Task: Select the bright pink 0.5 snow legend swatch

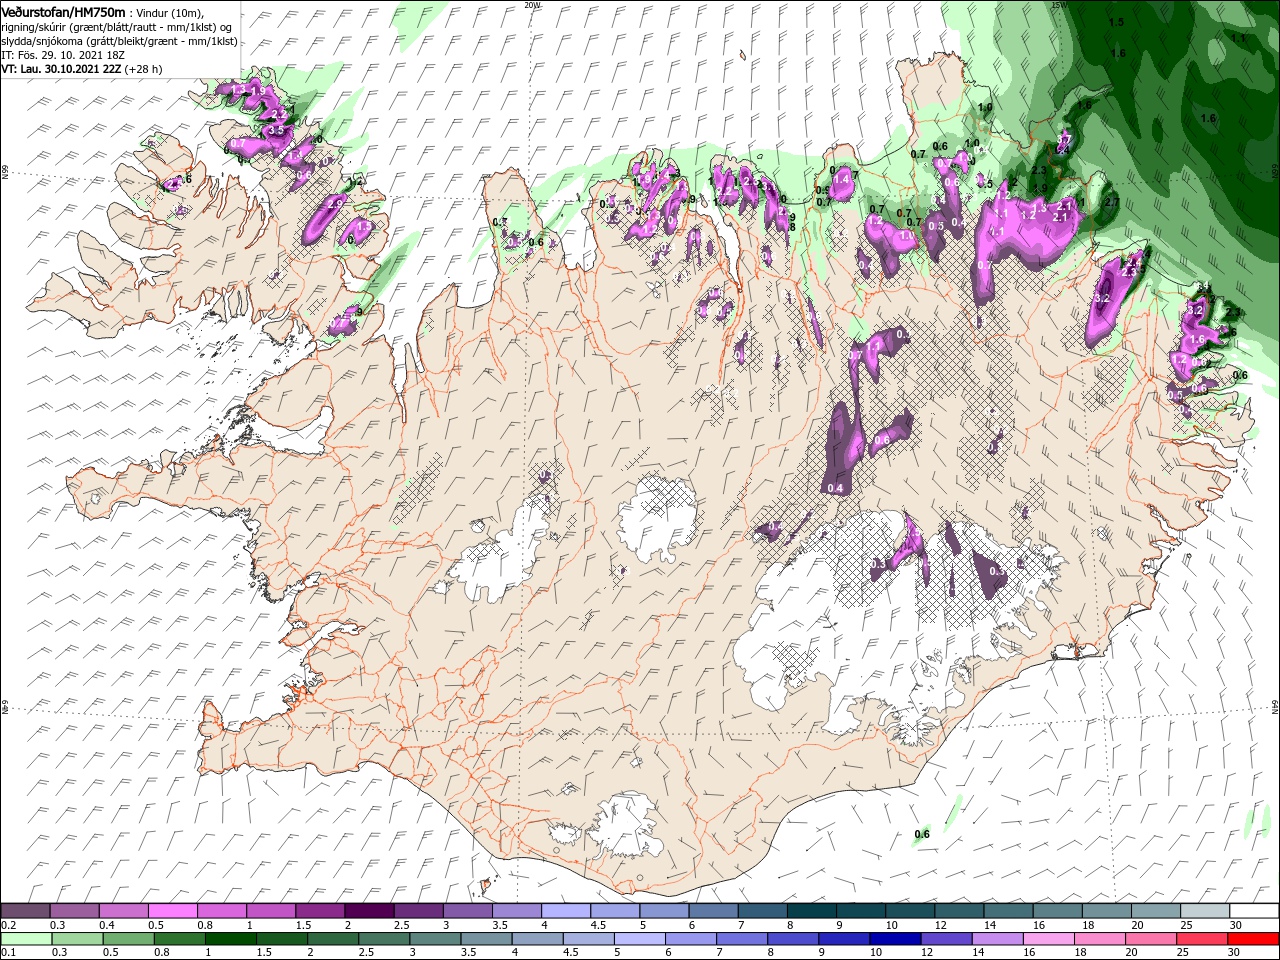Action: [172, 911]
